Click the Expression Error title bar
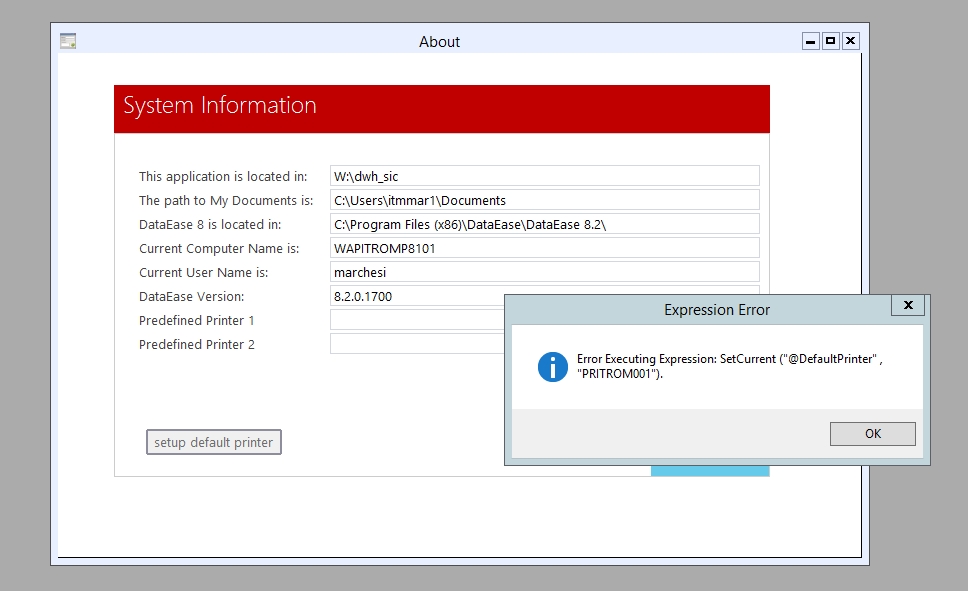This screenshot has width=968, height=591. point(716,309)
